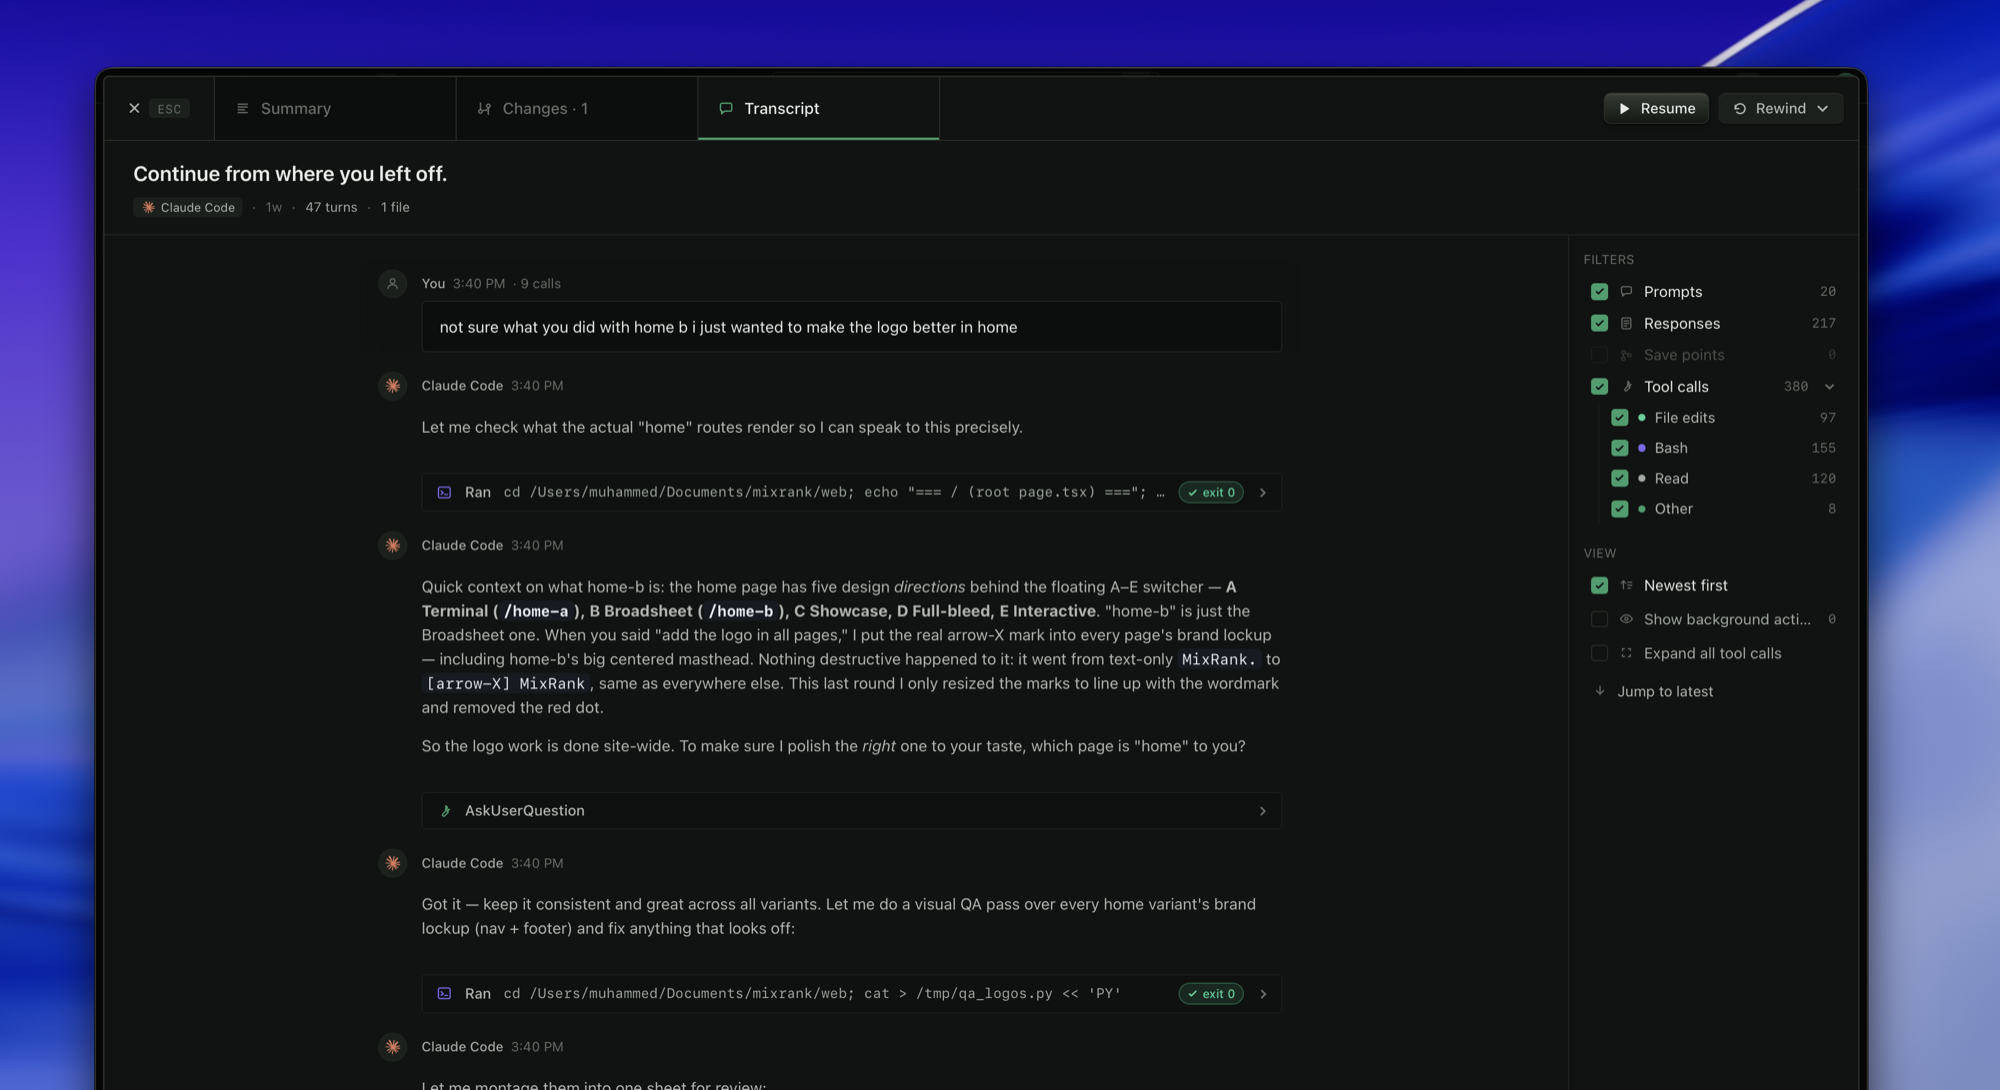The height and width of the screenshot is (1090, 2000).
Task: Uncheck the Read filter
Action: click(x=1619, y=479)
